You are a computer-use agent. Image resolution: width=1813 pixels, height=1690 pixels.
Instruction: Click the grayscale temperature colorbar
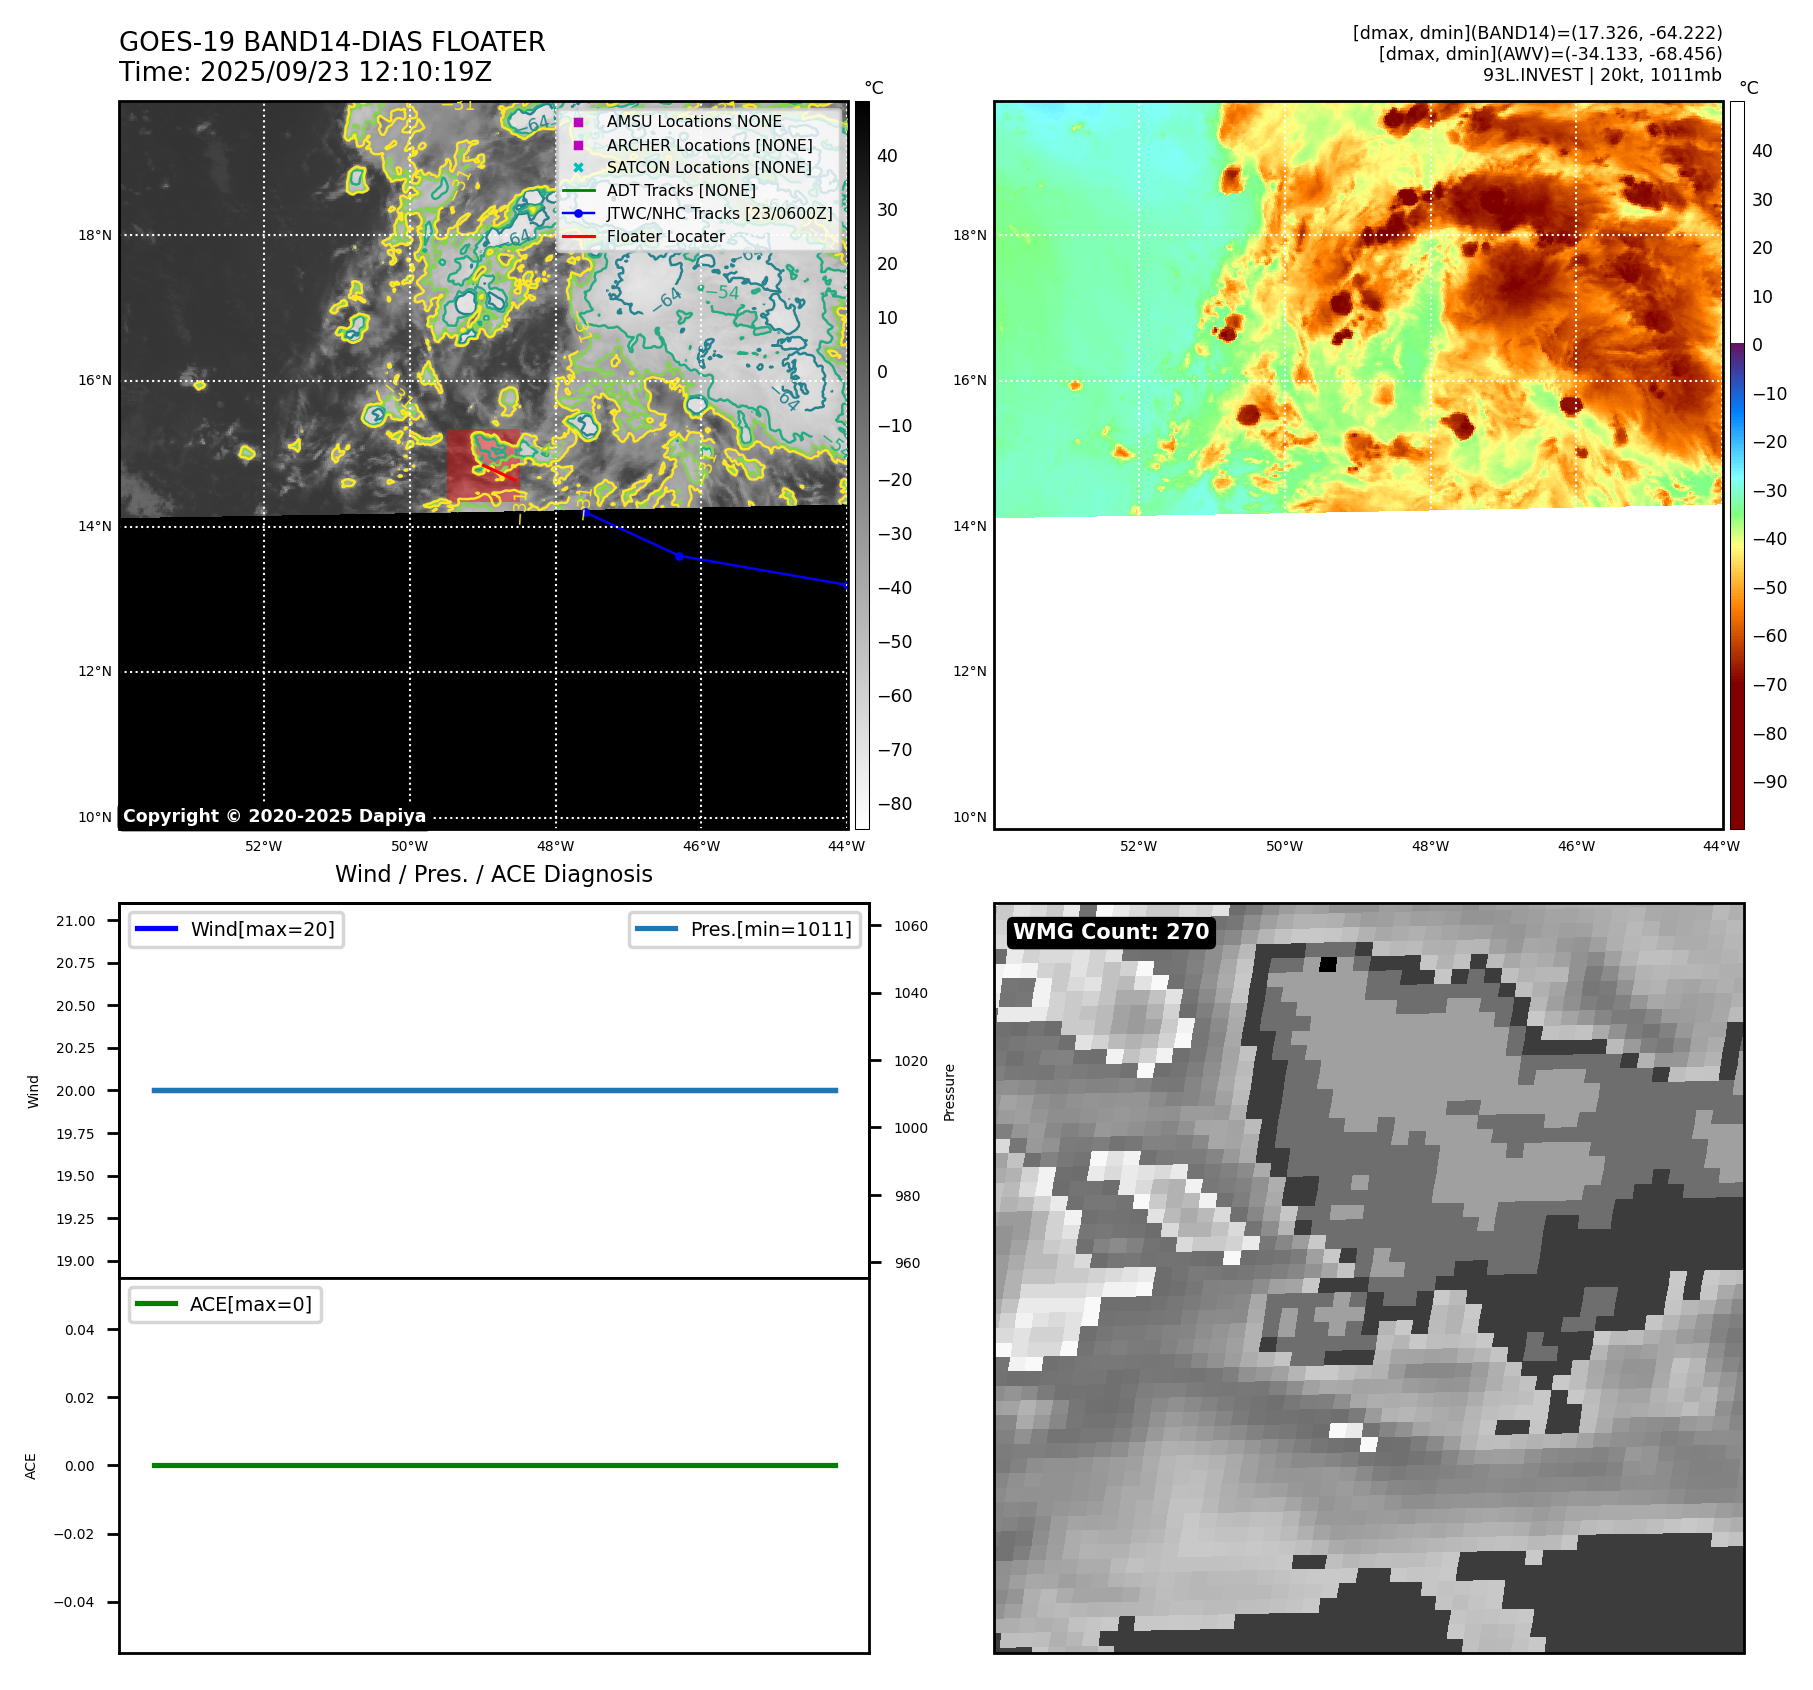click(862, 465)
